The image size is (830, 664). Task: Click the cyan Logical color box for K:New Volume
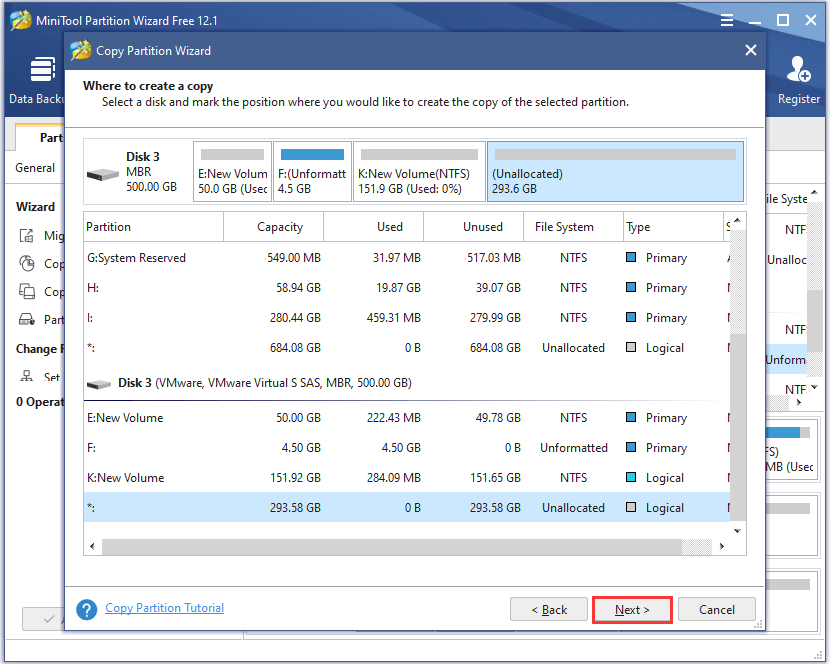(631, 477)
